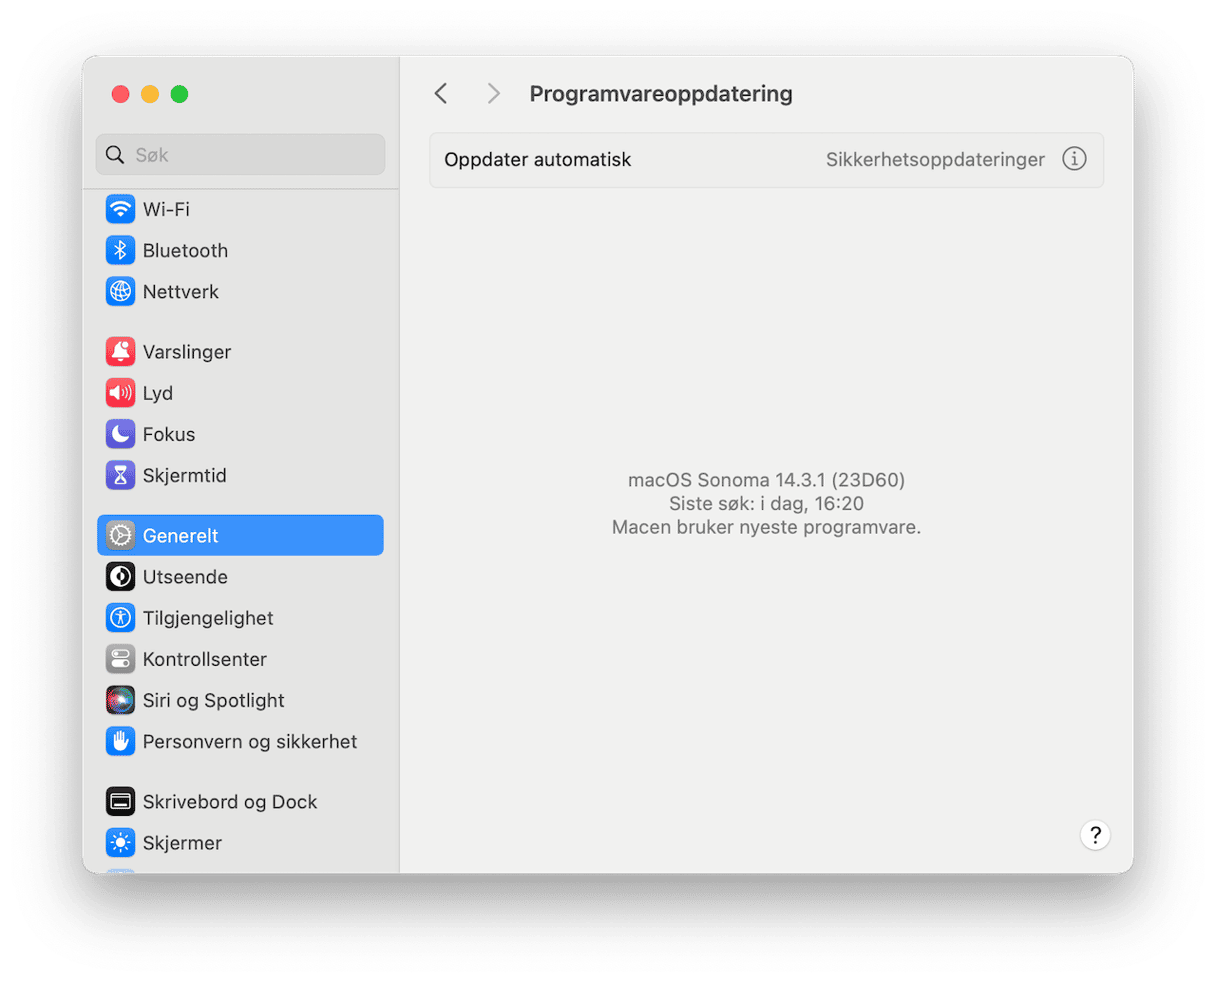Viewport: 1216px width, 982px height.
Task: Open info button beside Sikkerhetsoppdateringer
Action: point(1074,160)
